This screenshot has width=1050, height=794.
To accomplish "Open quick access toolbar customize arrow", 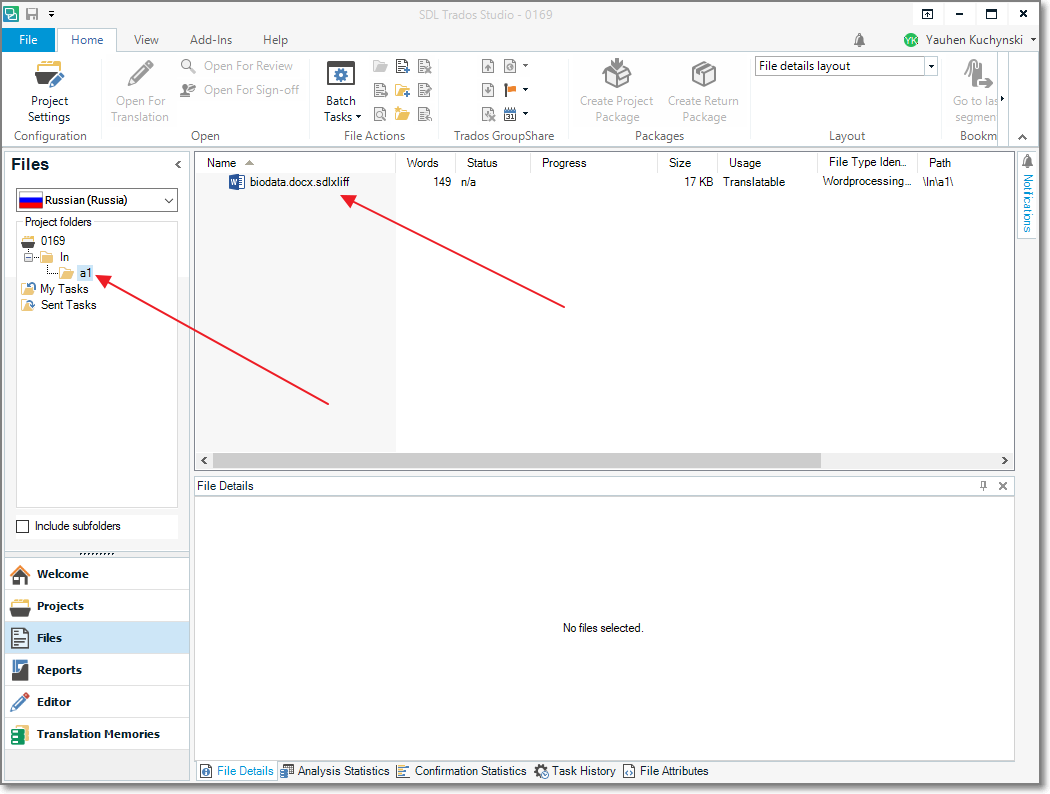I will (52, 13).
